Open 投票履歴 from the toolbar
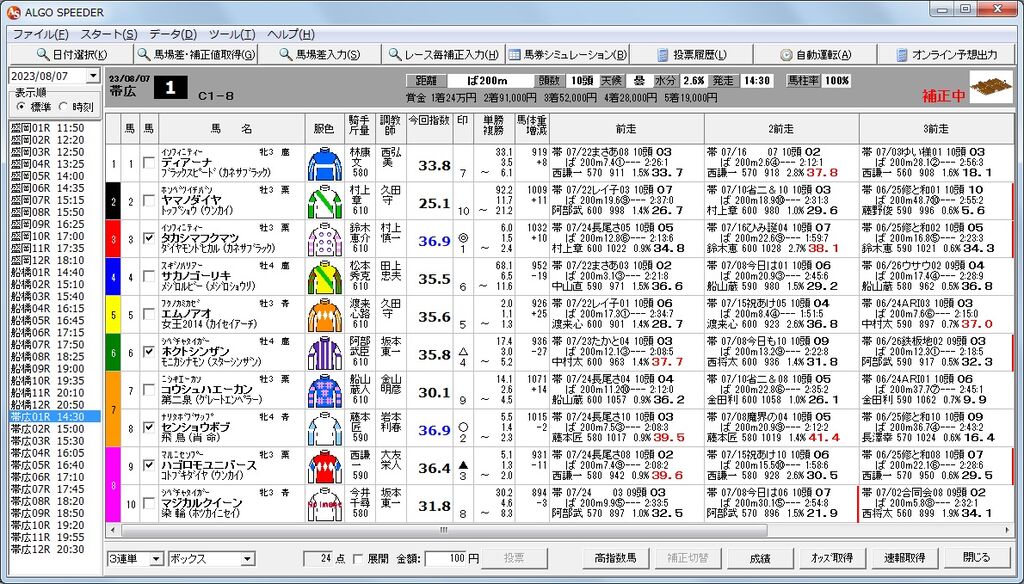This screenshot has height=584, width=1024. (691, 54)
